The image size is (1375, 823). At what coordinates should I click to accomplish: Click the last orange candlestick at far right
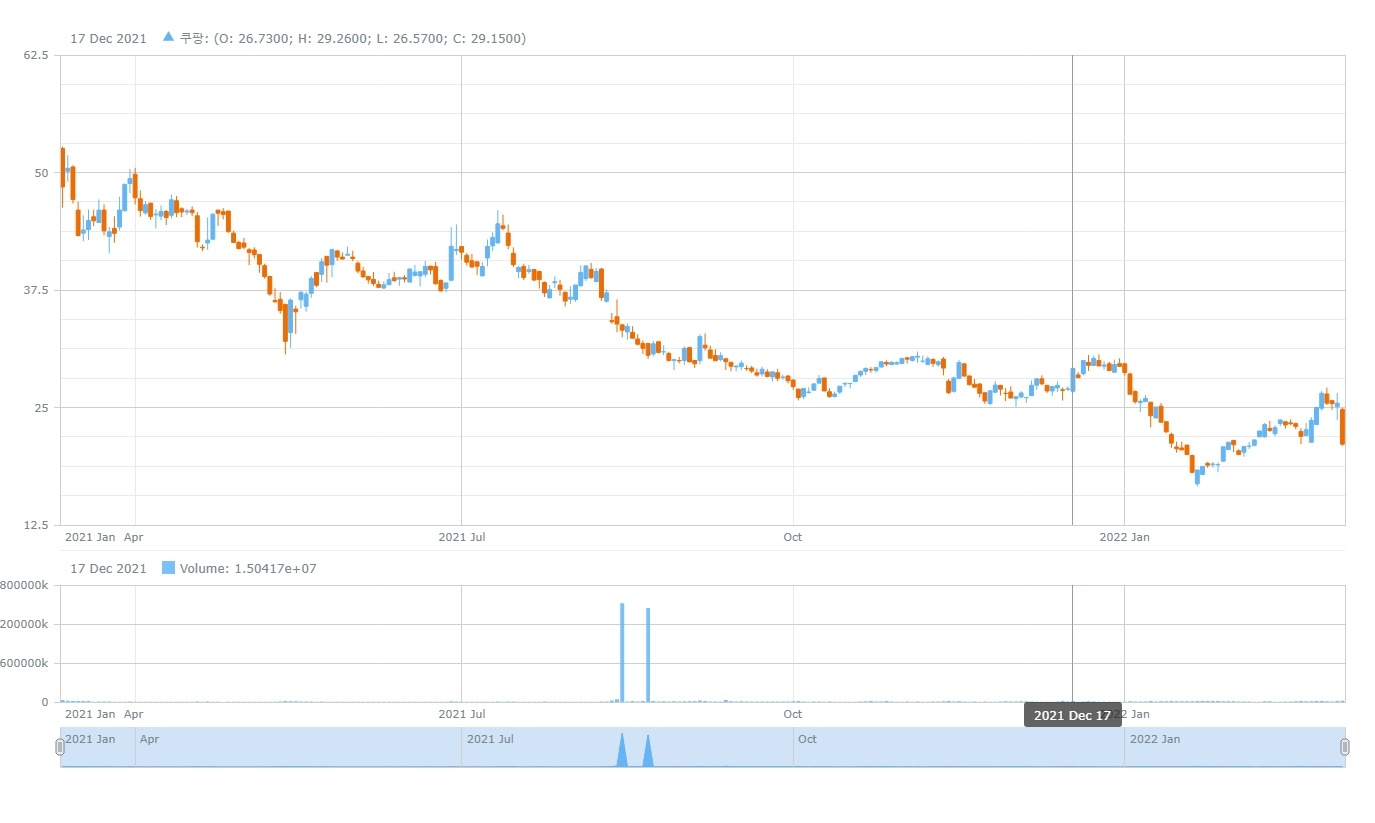pyautogui.click(x=1342, y=427)
